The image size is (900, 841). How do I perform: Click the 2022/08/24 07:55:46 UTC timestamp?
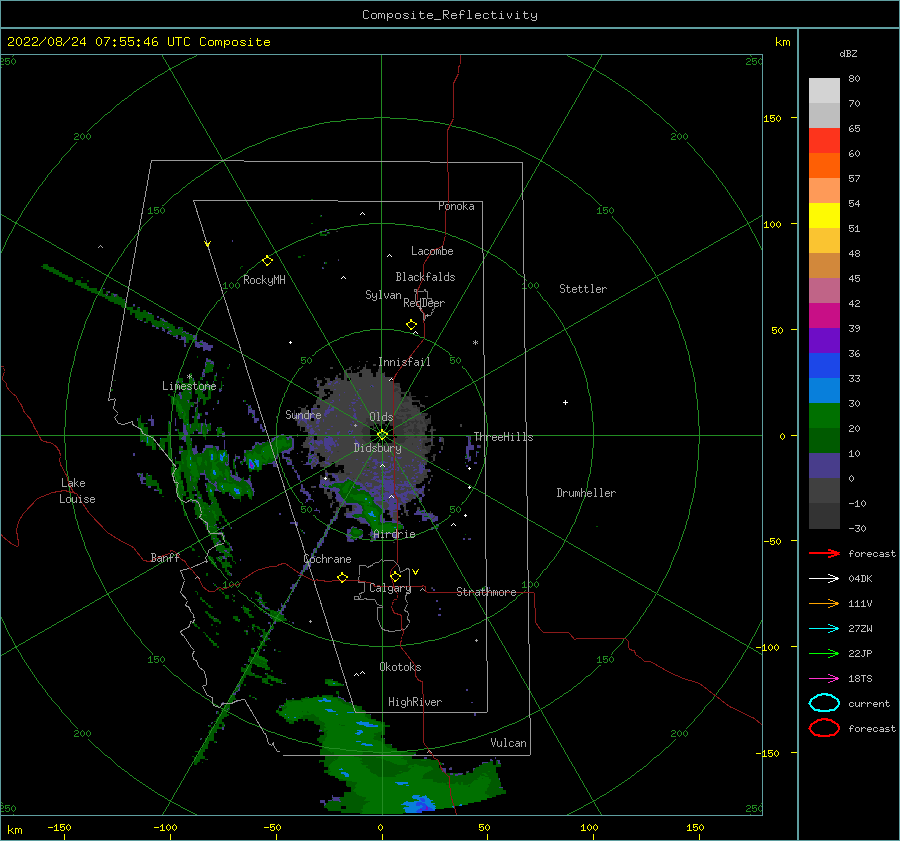(x=98, y=42)
